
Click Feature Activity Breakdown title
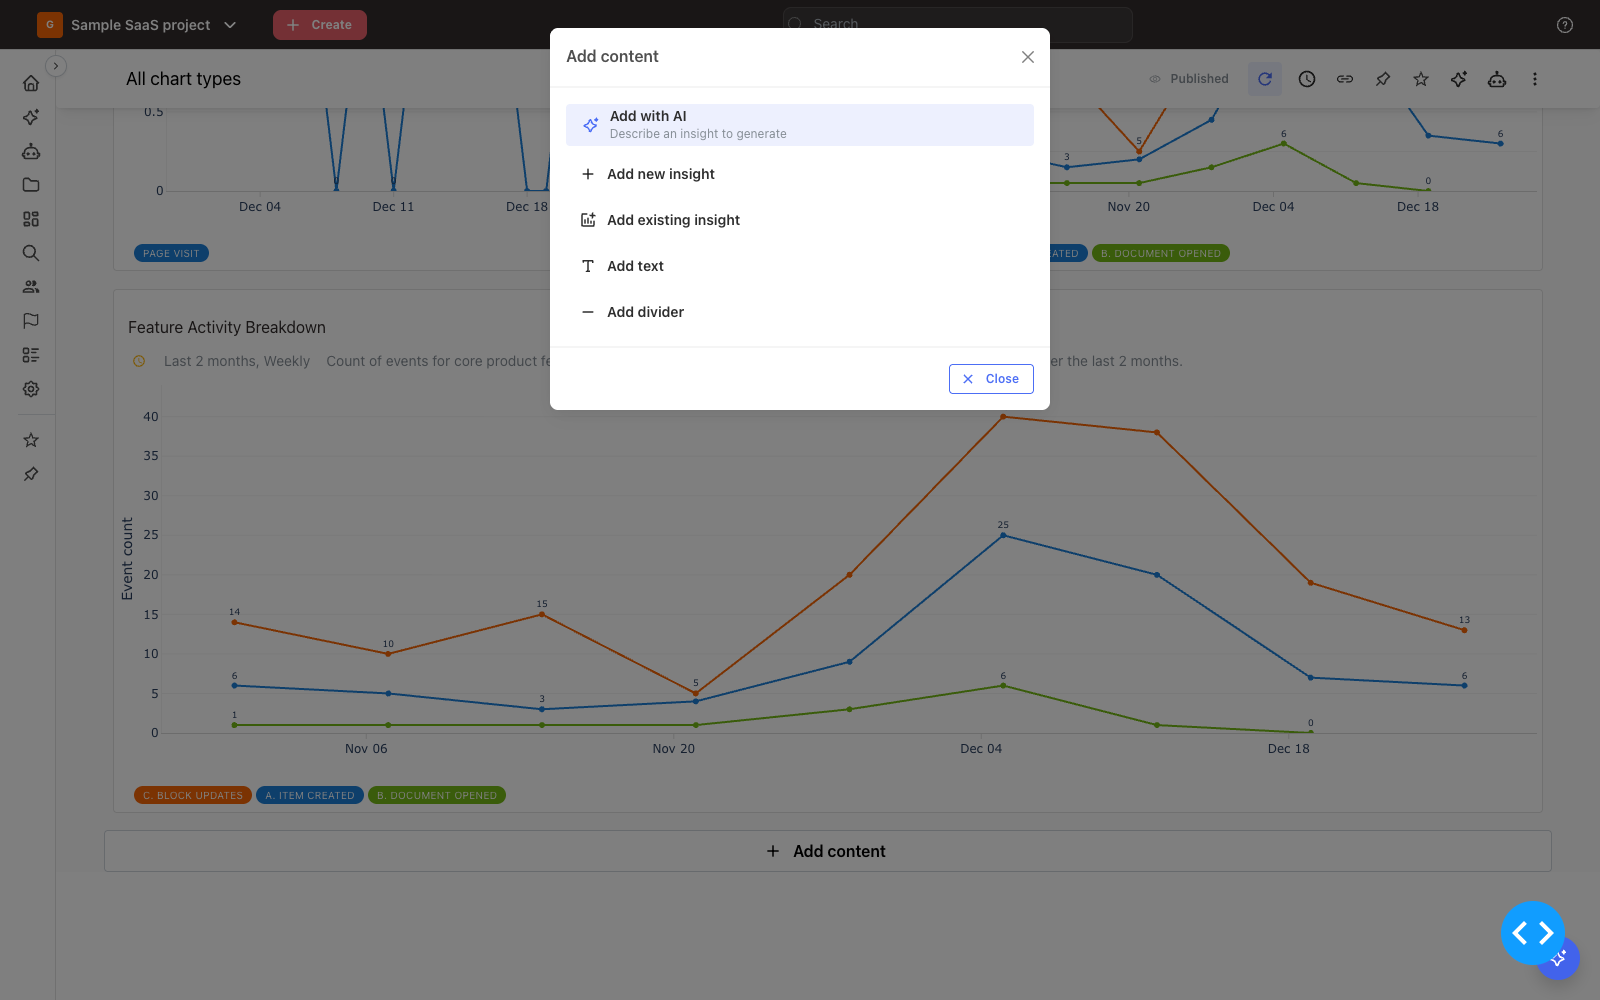pyautogui.click(x=227, y=327)
